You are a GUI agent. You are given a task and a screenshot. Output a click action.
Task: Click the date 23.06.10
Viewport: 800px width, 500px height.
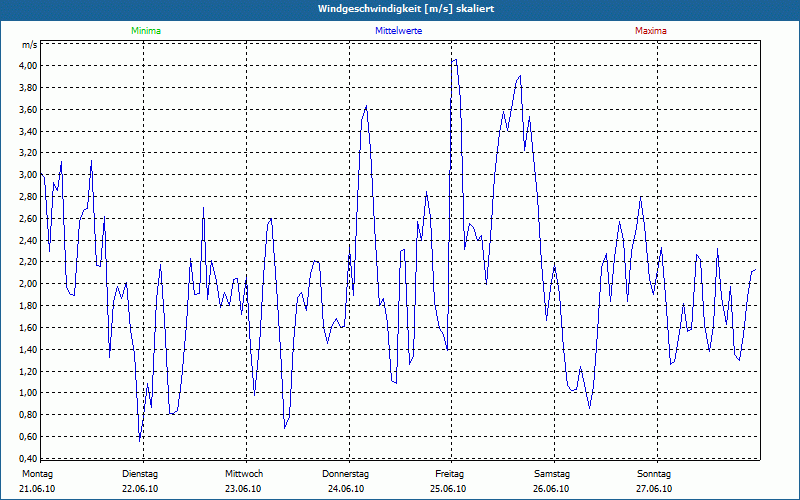243,489
